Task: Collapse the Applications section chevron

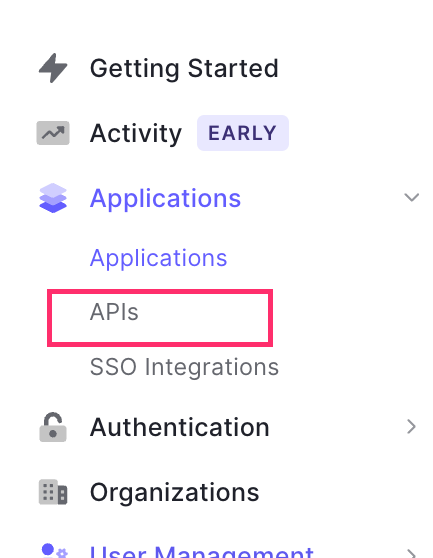Action: [412, 197]
